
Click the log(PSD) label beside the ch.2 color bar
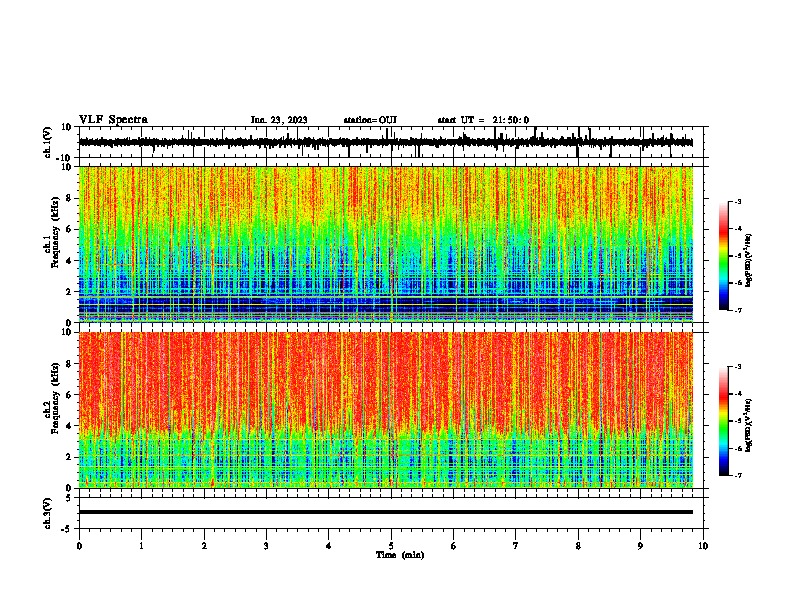pyautogui.click(x=748, y=425)
